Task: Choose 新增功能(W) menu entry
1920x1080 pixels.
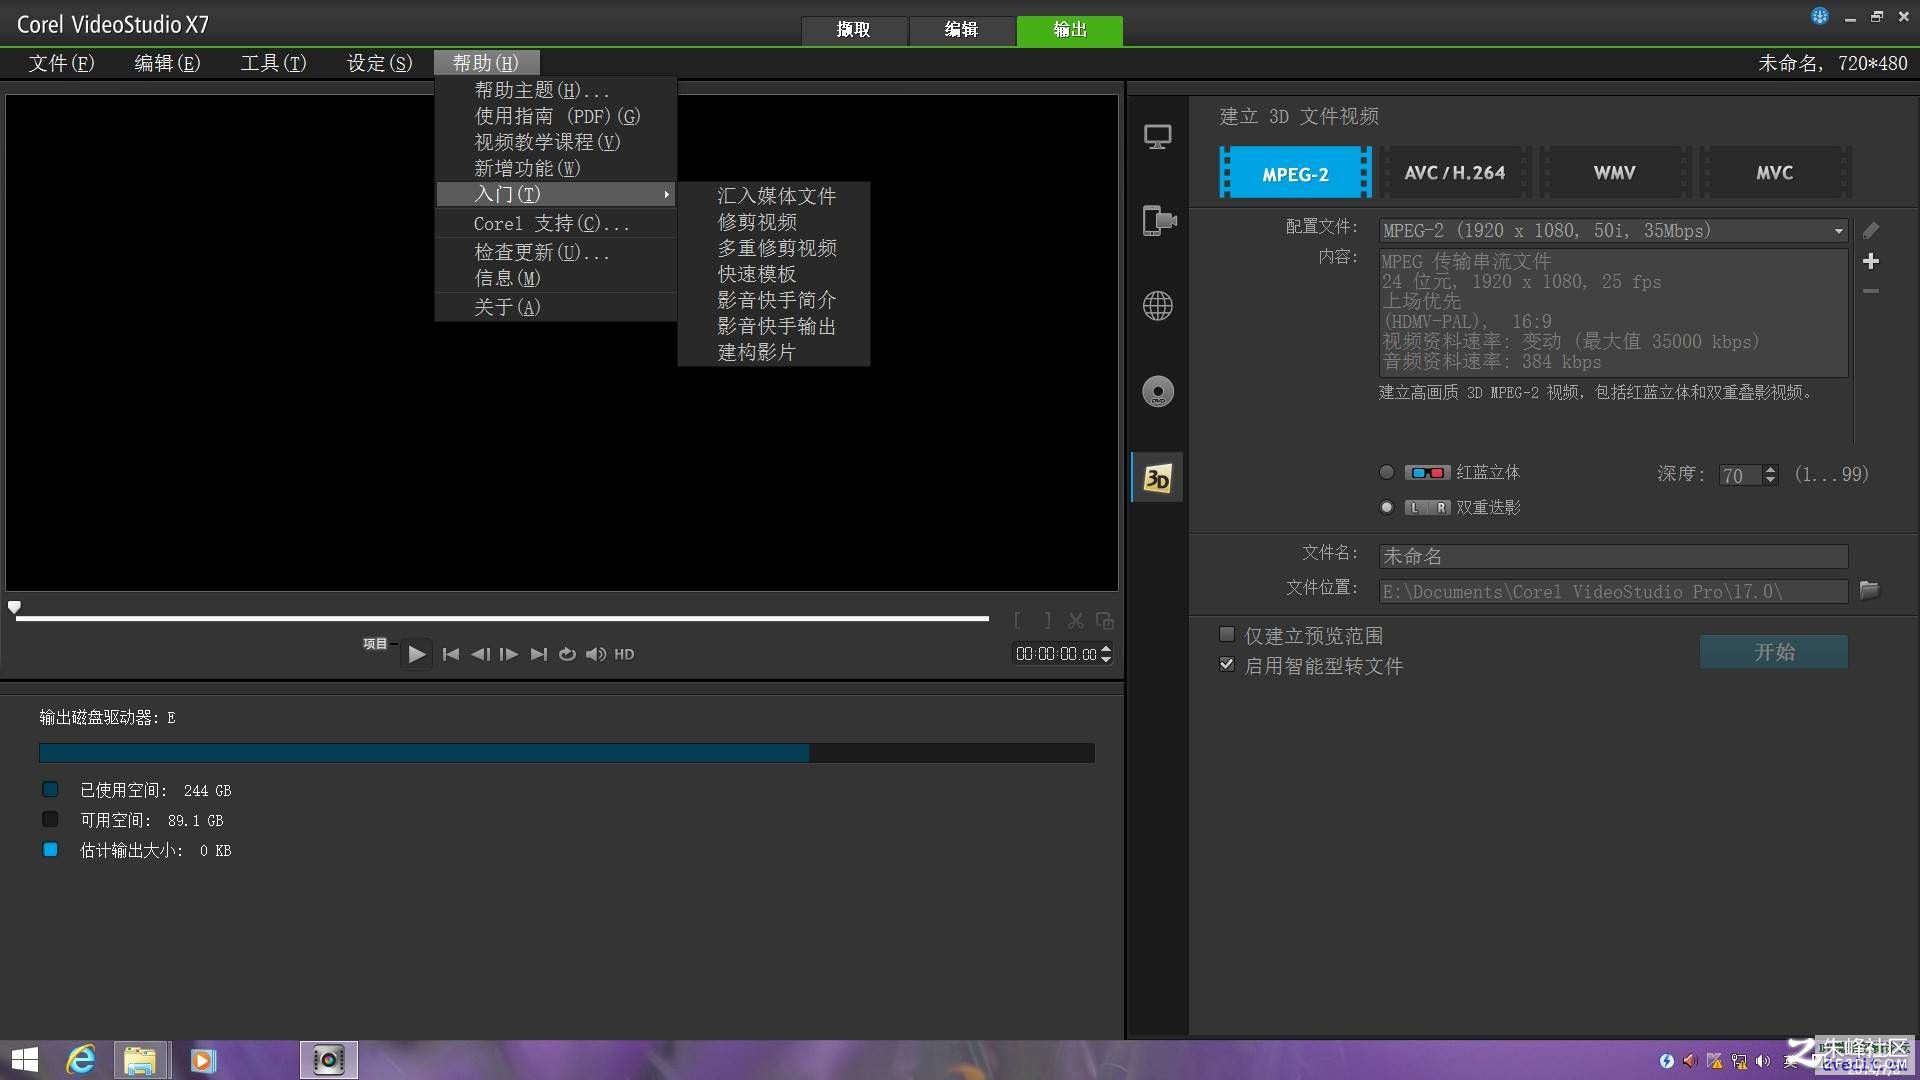Action: 556,168
